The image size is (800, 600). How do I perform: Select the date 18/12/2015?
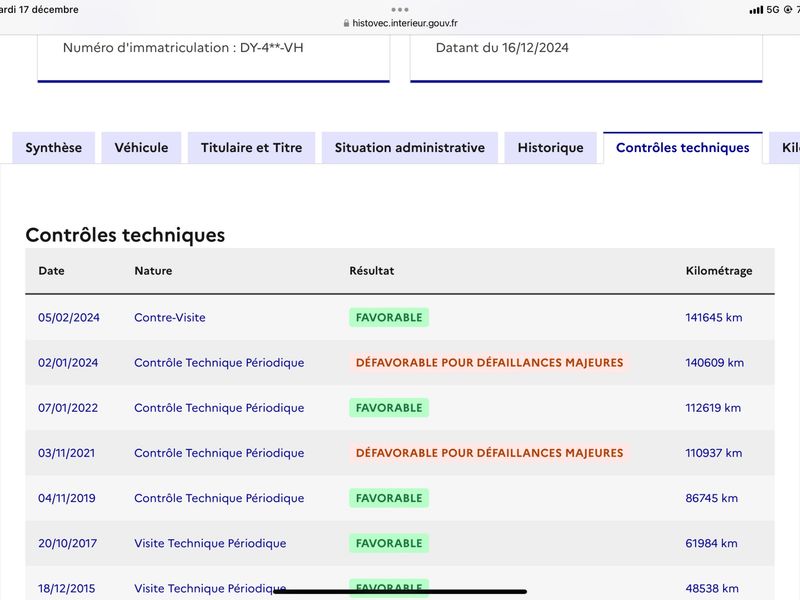tap(67, 588)
